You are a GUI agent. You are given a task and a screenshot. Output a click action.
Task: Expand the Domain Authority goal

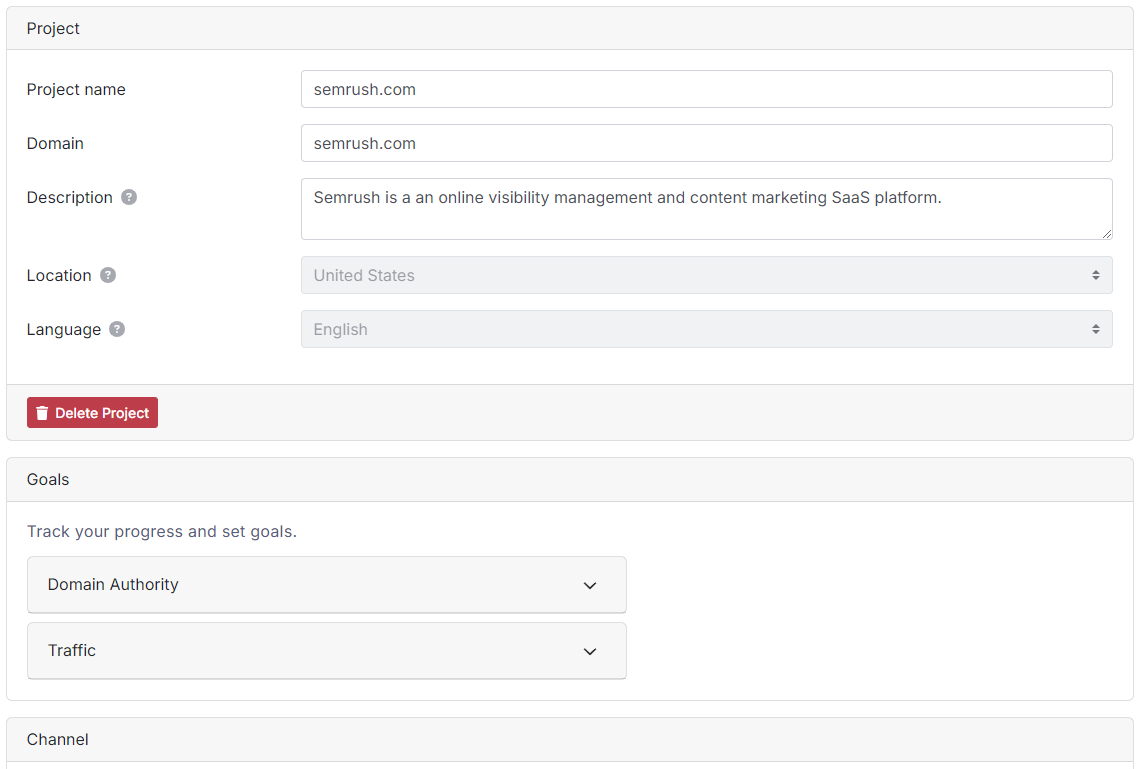point(326,585)
